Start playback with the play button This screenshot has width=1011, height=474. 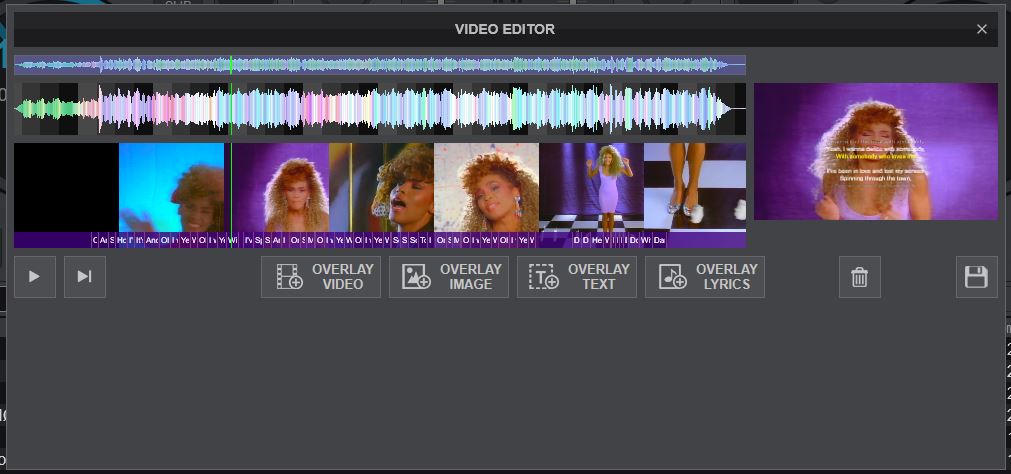(x=35, y=277)
